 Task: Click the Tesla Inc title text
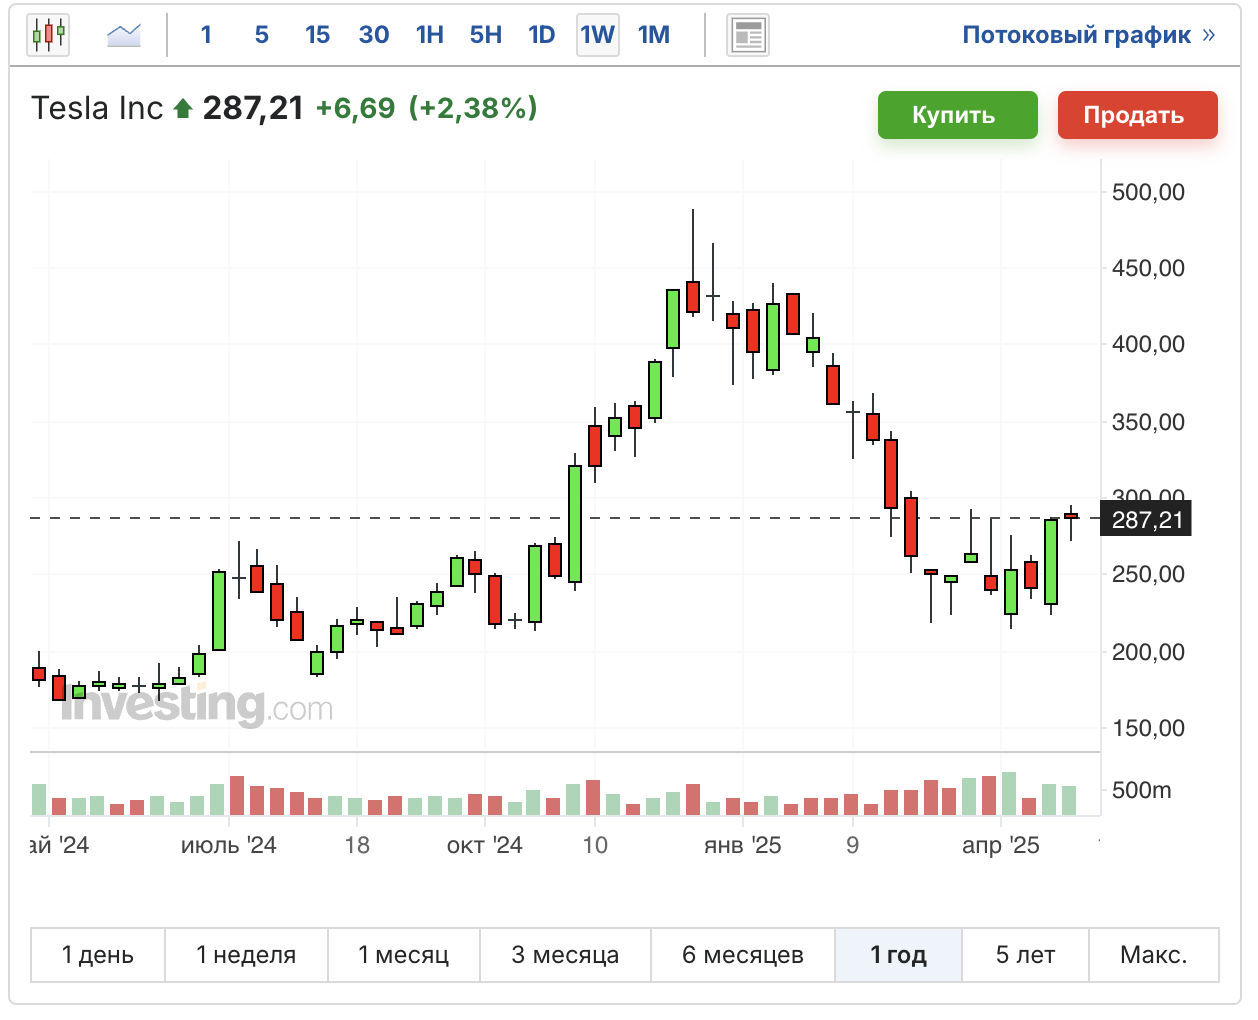pos(97,108)
